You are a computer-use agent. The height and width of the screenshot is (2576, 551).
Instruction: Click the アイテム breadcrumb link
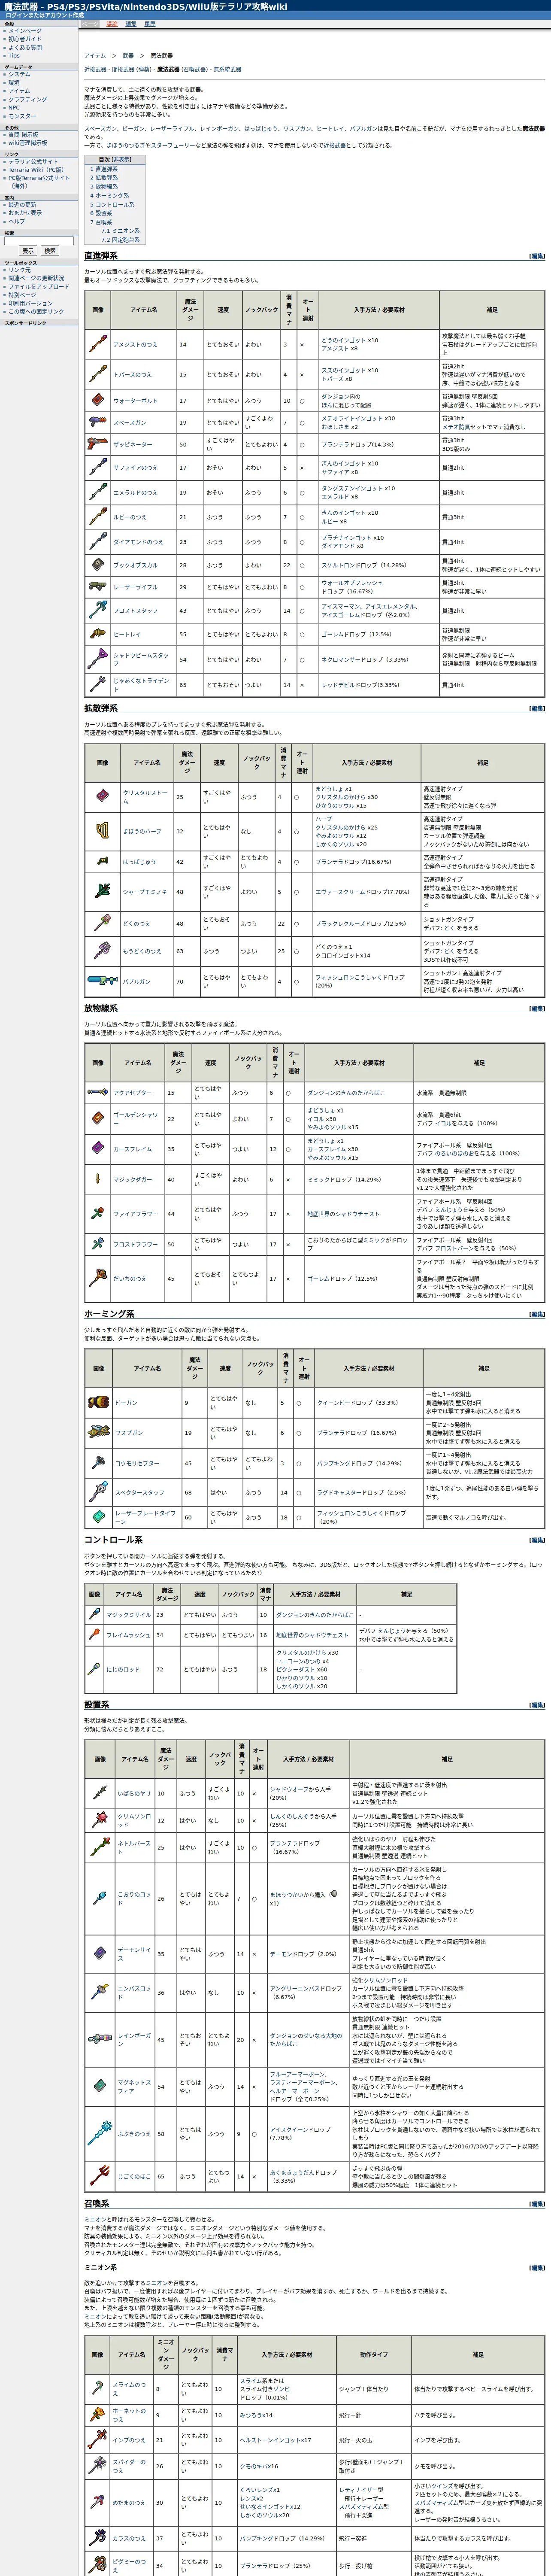tap(95, 56)
